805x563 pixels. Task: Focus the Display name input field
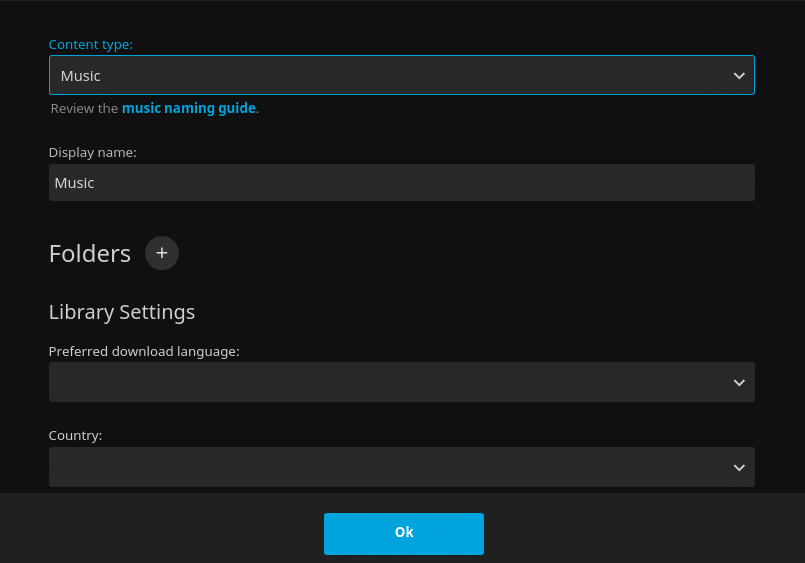tap(401, 183)
